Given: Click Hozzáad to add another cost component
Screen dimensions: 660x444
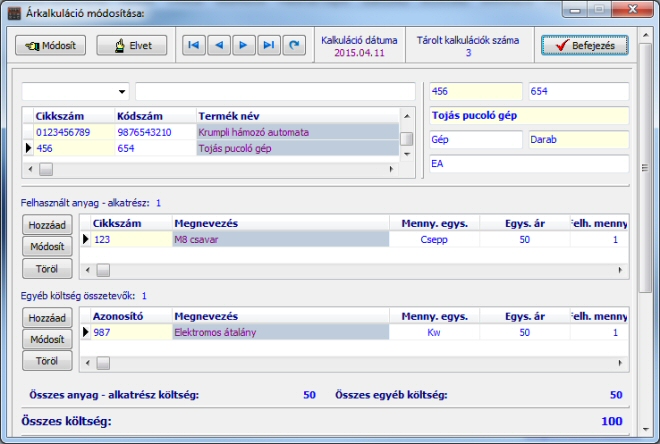Looking at the screenshot, I should pyautogui.click(x=47, y=318).
